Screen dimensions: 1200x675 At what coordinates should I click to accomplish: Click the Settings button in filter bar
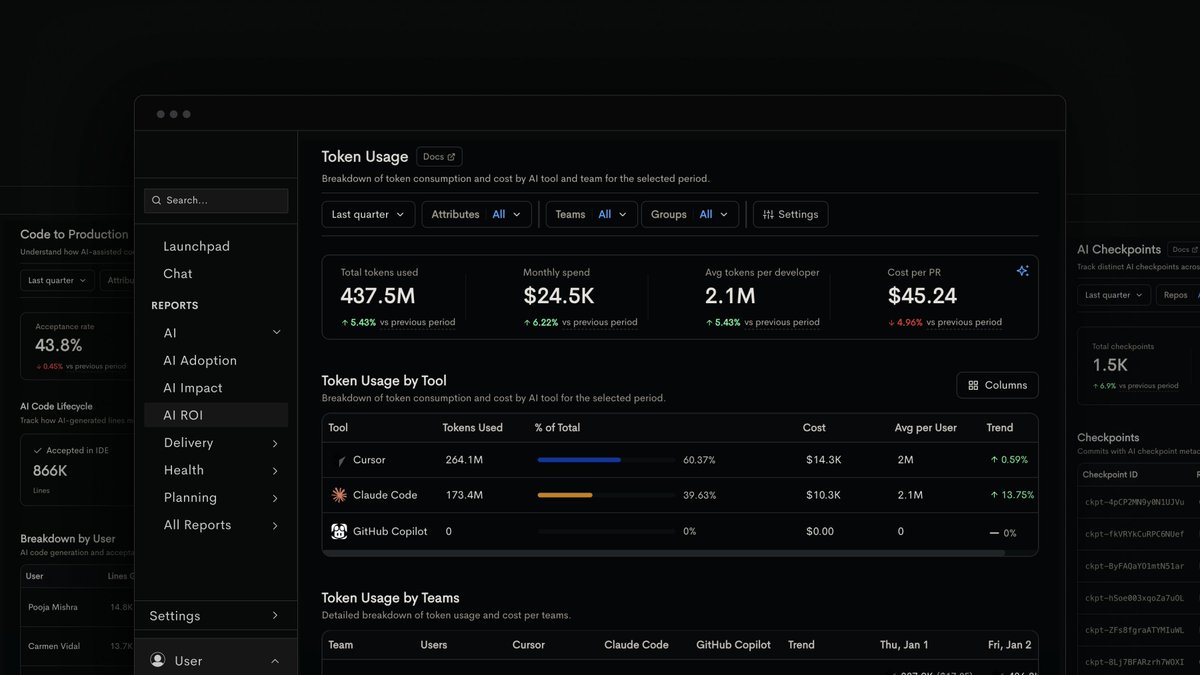pyautogui.click(x=790, y=214)
